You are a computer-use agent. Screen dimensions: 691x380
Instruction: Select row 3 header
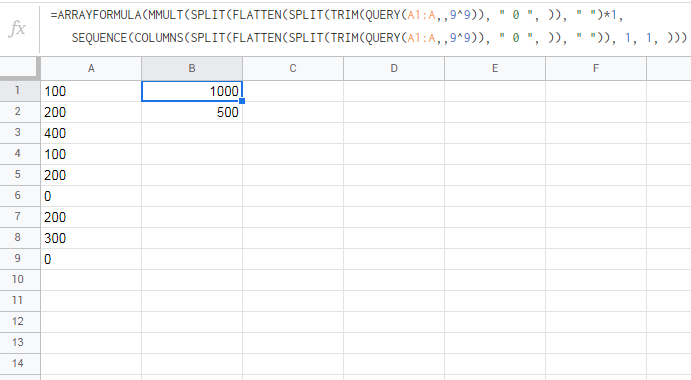click(20, 133)
